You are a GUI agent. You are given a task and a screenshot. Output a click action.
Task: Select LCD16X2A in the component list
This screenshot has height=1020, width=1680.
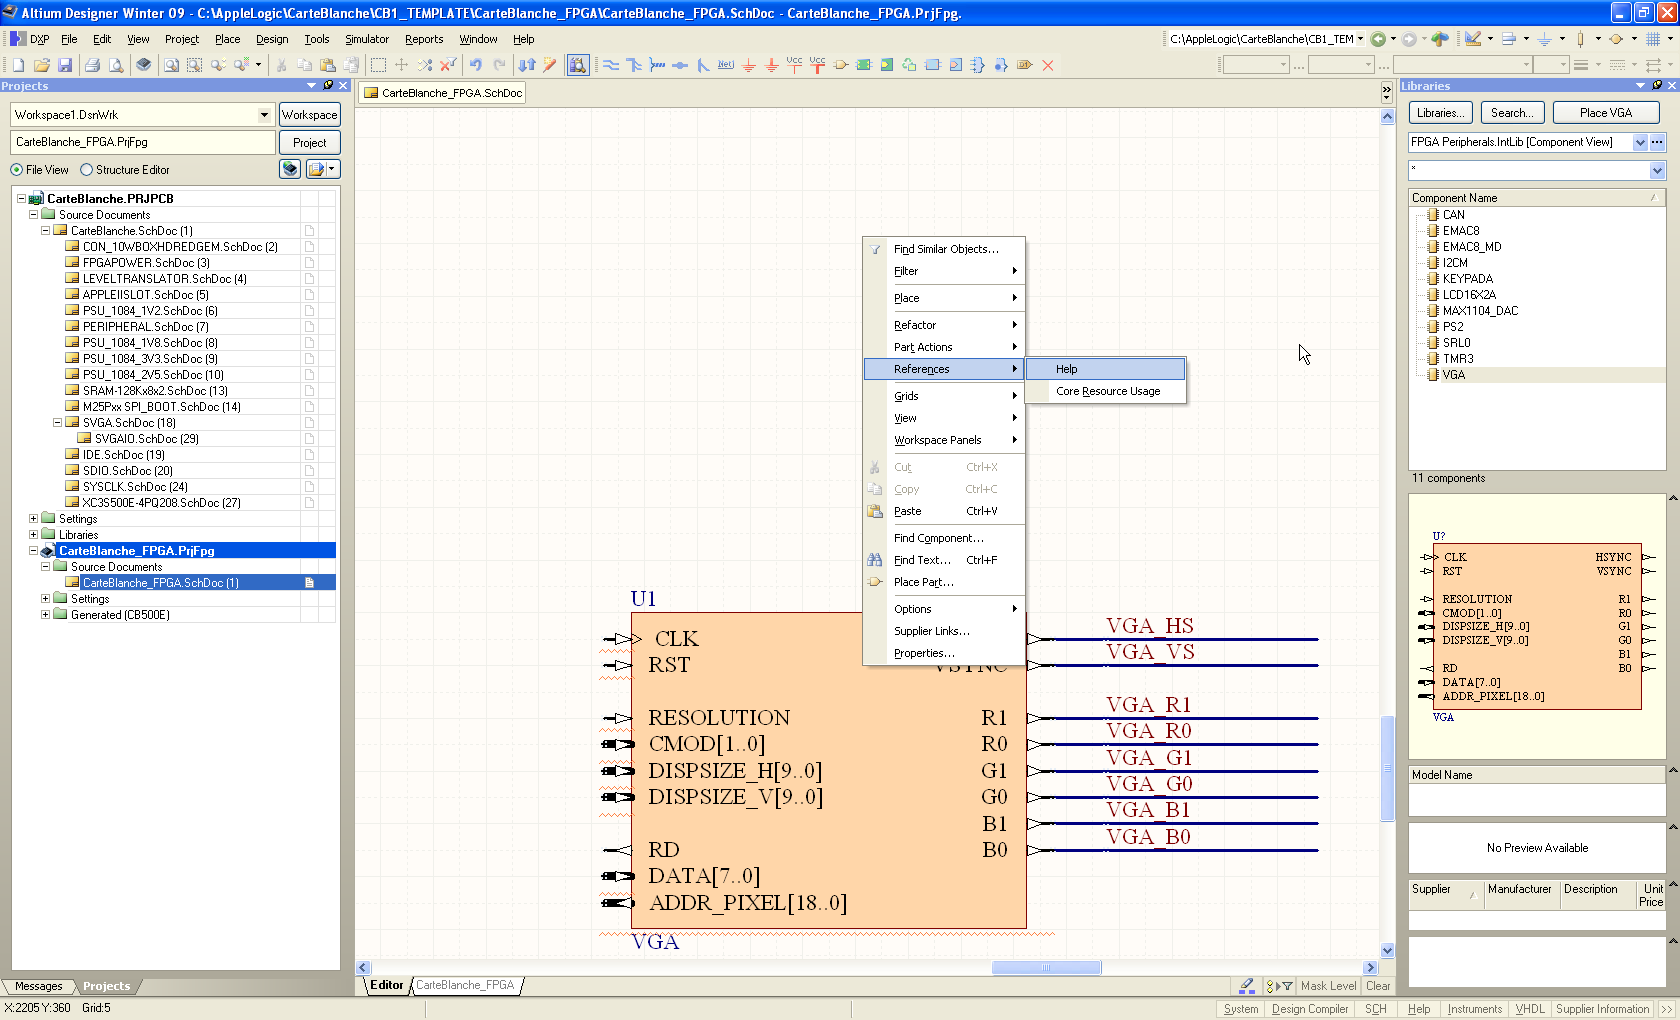pos(1469,295)
